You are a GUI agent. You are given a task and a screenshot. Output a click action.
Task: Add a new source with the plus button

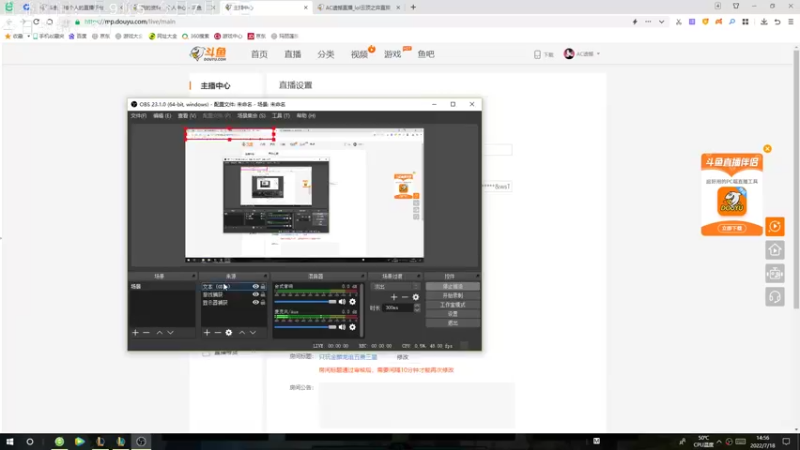point(207,333)
